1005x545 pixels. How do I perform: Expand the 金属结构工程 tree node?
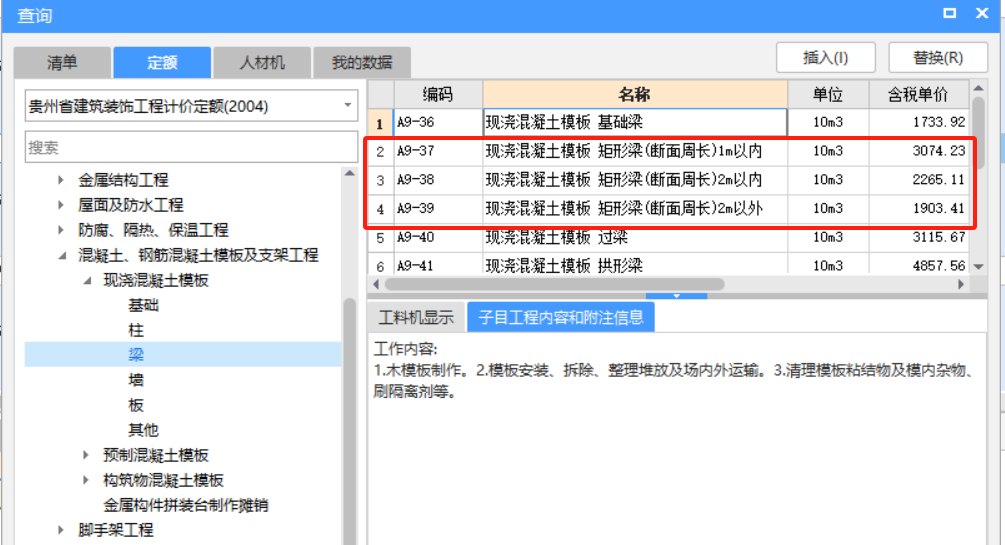coord(61,180)
